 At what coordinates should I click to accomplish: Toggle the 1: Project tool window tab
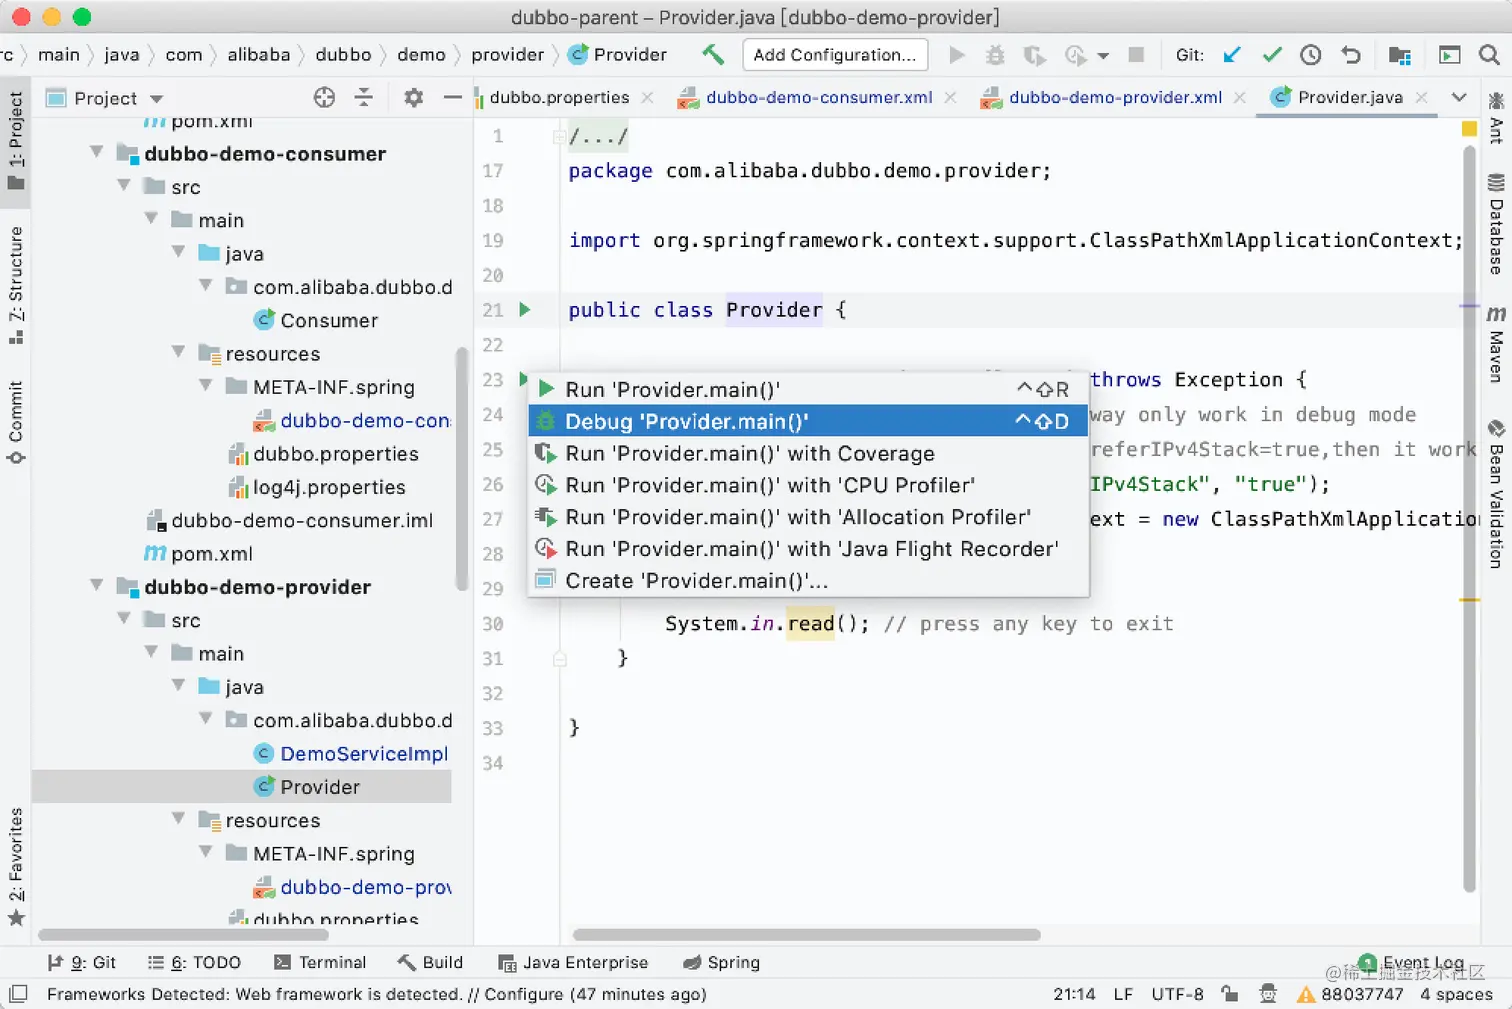(x=16, y=140)
